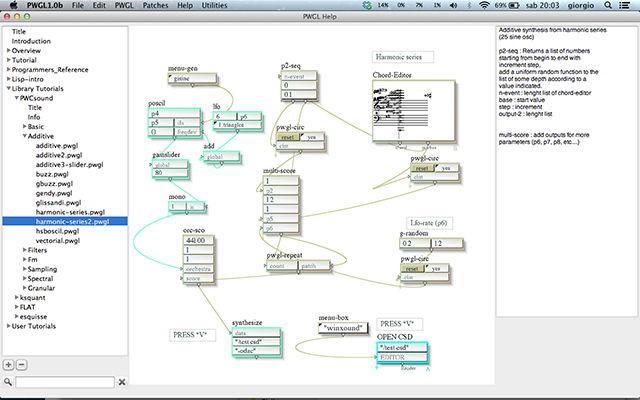Collapse the Library Tutorials section

click(x=9, y=89)
